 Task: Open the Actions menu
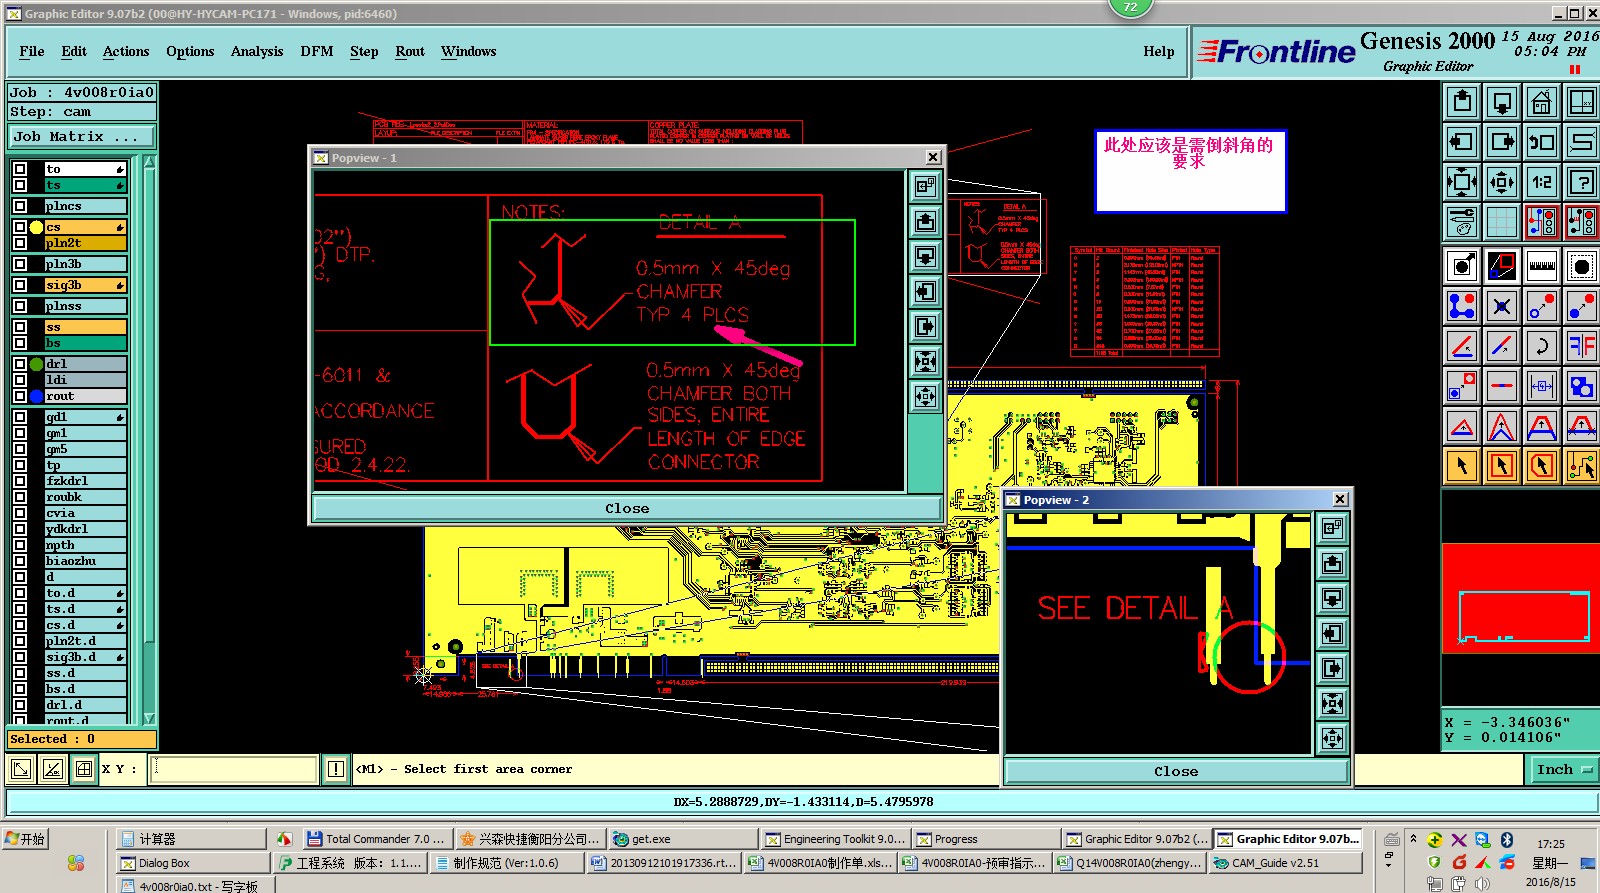[x=126, y=51]
